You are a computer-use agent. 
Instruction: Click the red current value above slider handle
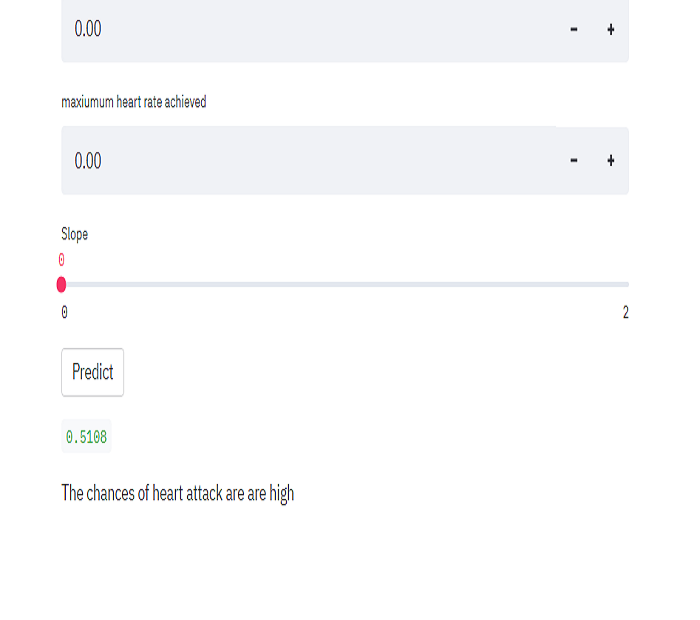[62, 260]
